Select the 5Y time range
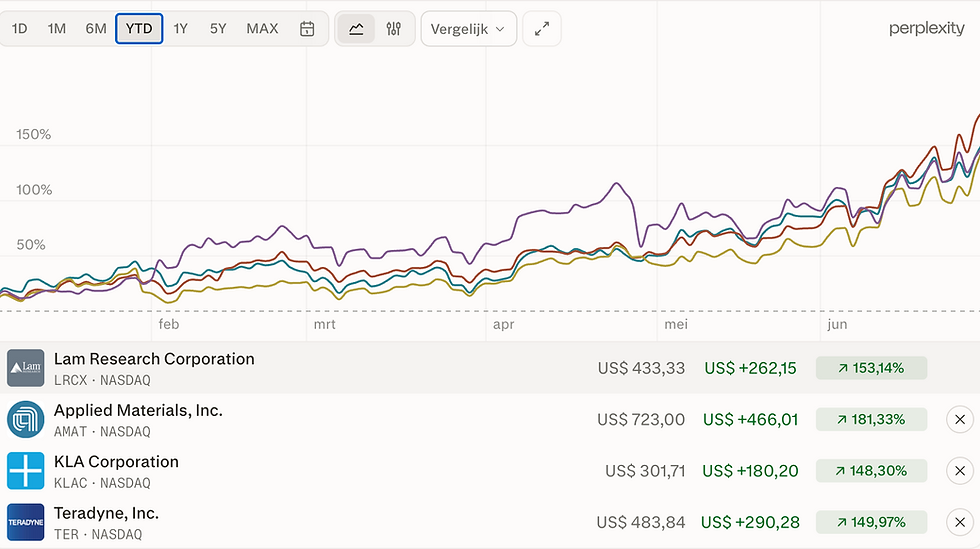 218,29
